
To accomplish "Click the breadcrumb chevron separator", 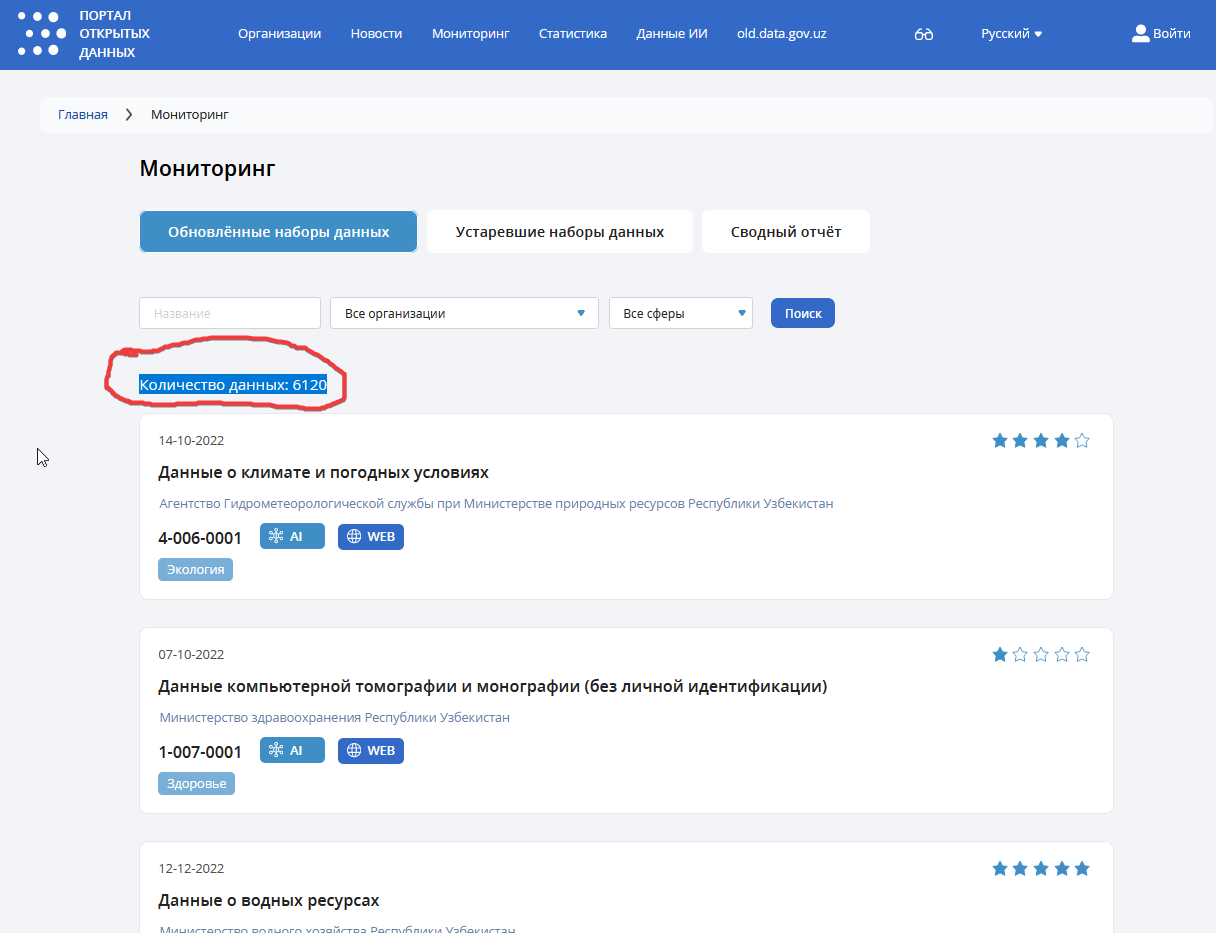I will click(129, 115).
